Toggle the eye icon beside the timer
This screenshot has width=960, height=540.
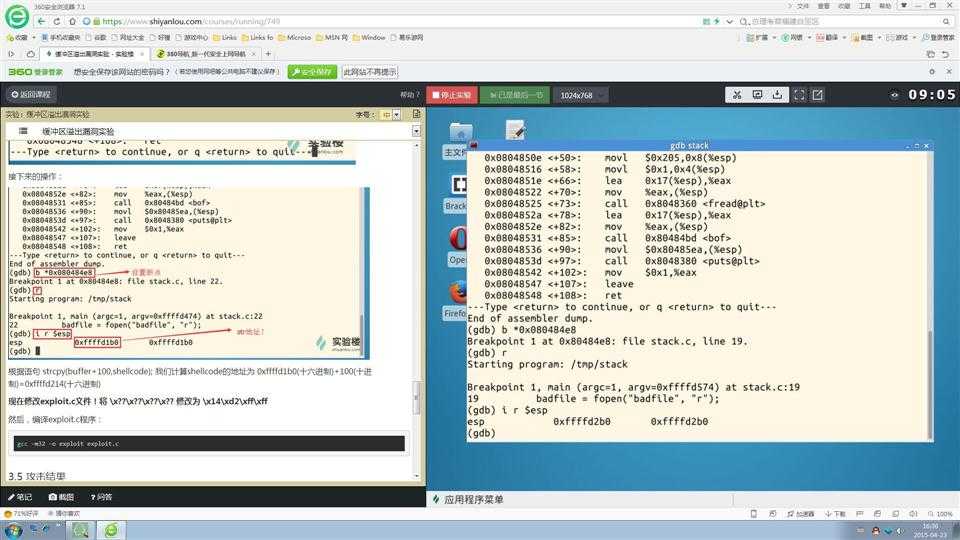(894, 95)
